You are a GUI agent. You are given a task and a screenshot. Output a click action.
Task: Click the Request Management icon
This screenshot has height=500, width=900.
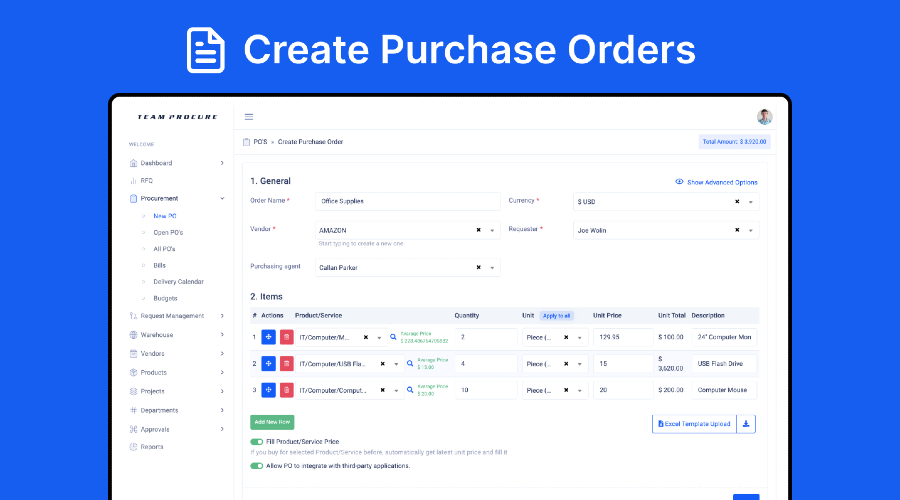(133, 316)
